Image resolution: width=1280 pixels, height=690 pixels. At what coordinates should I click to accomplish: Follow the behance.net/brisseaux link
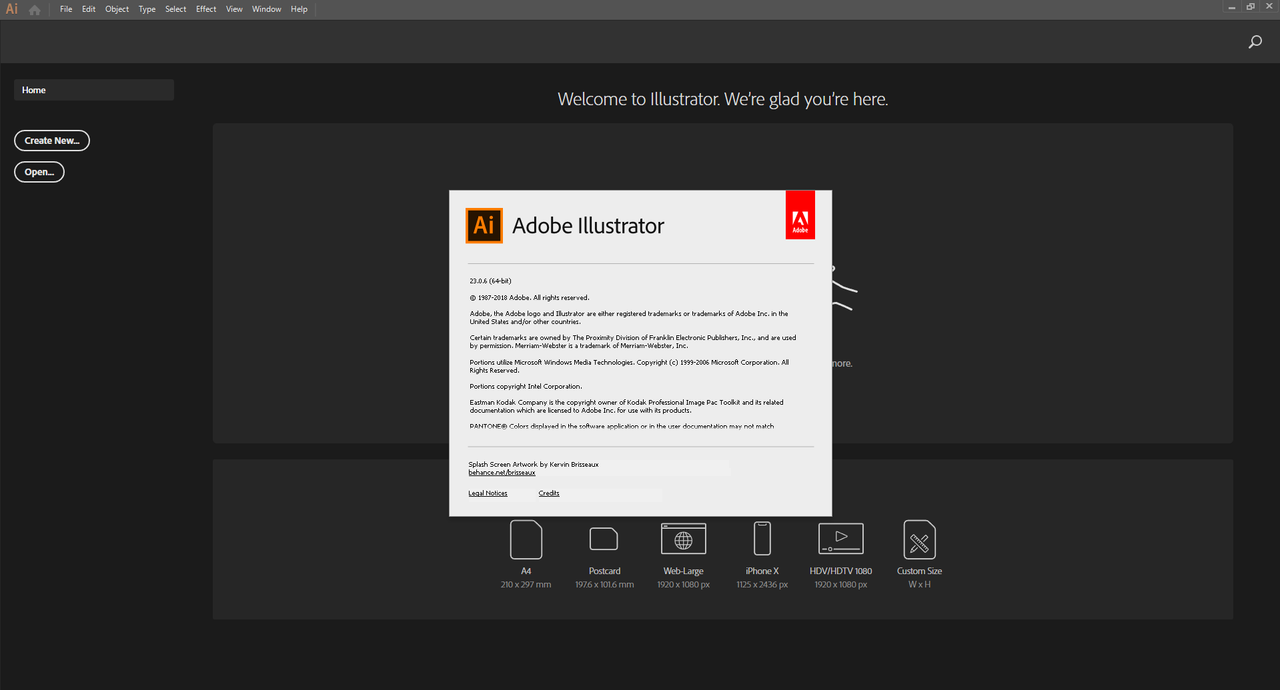click(x=502, y=473)
